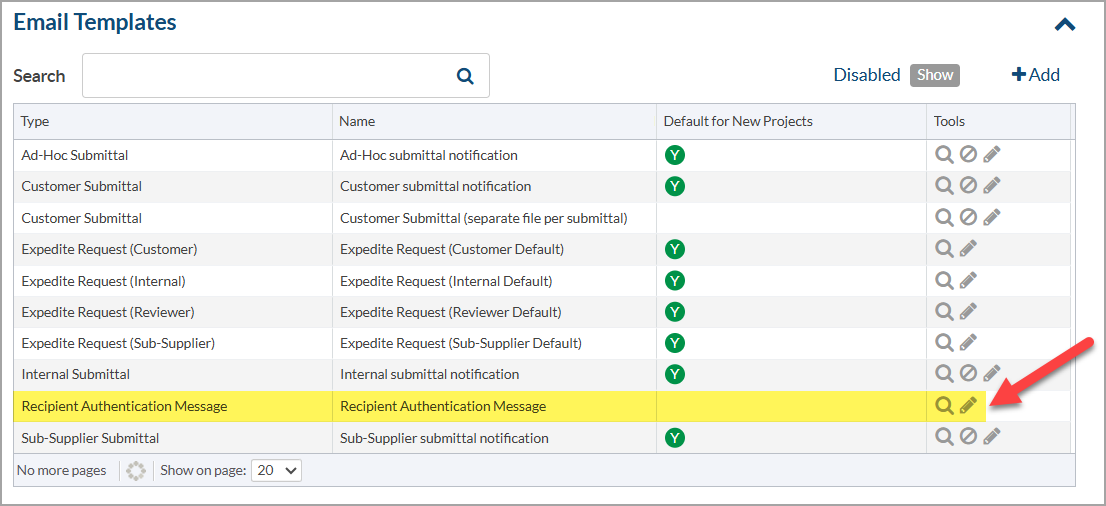Click default Y badge for Ad-Hoc submittal
Image resolution: width=1106 pixels, height=506 pixels.
pyautogui.click(x=675, y=155)
